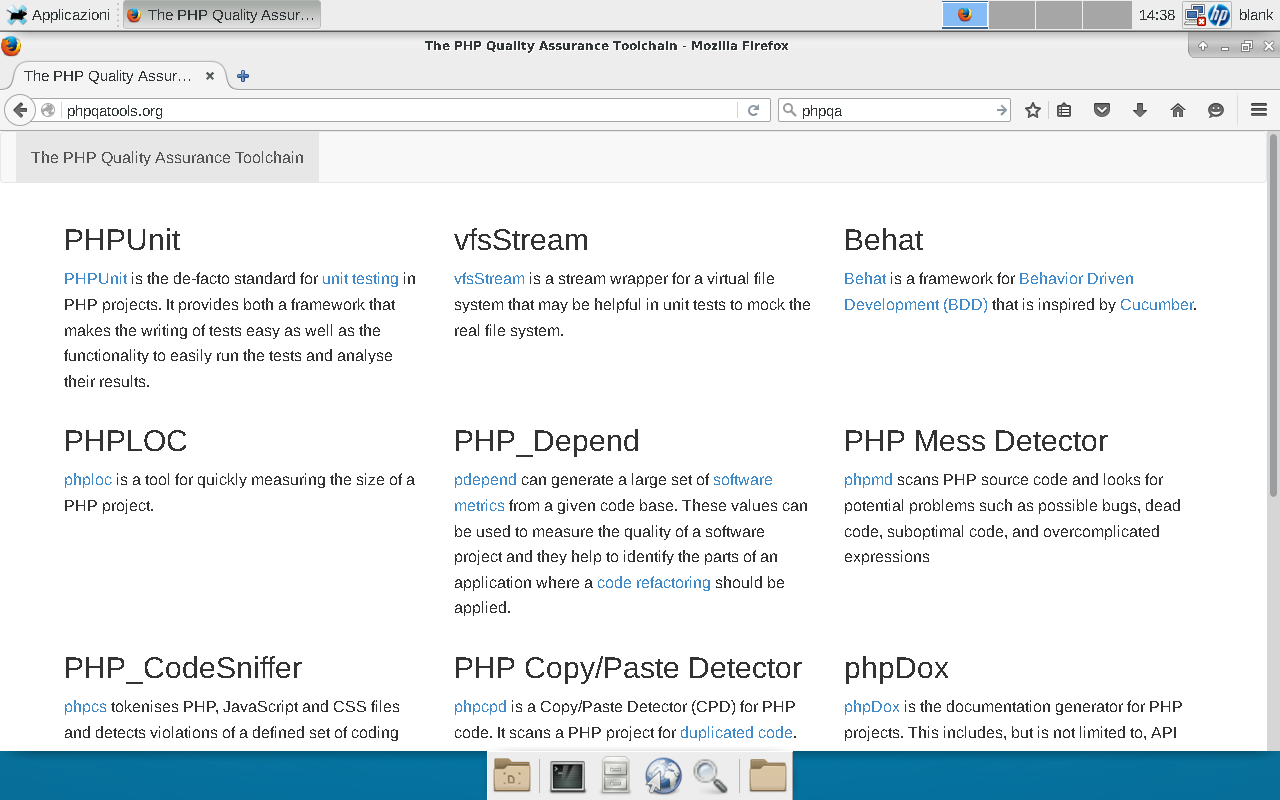
Task: Open the Firefox hamburger menu
Action: (x=1259, y=110)
